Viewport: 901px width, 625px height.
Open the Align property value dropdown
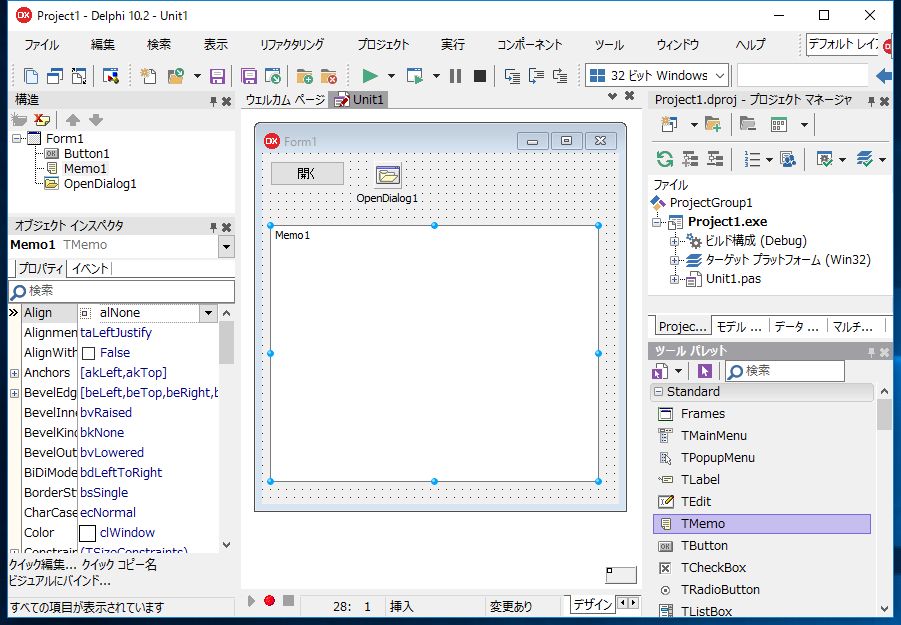tap(208, 313)
